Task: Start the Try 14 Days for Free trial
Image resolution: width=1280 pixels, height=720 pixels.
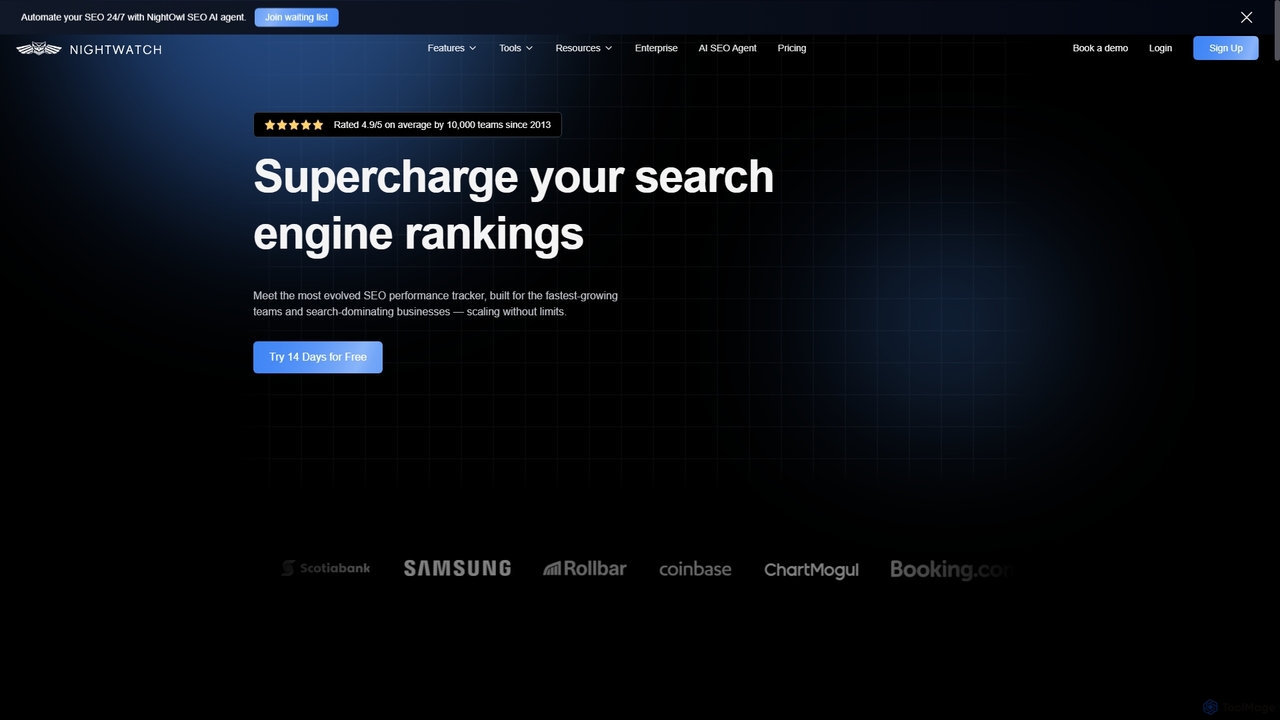Action: coord(318,357)
